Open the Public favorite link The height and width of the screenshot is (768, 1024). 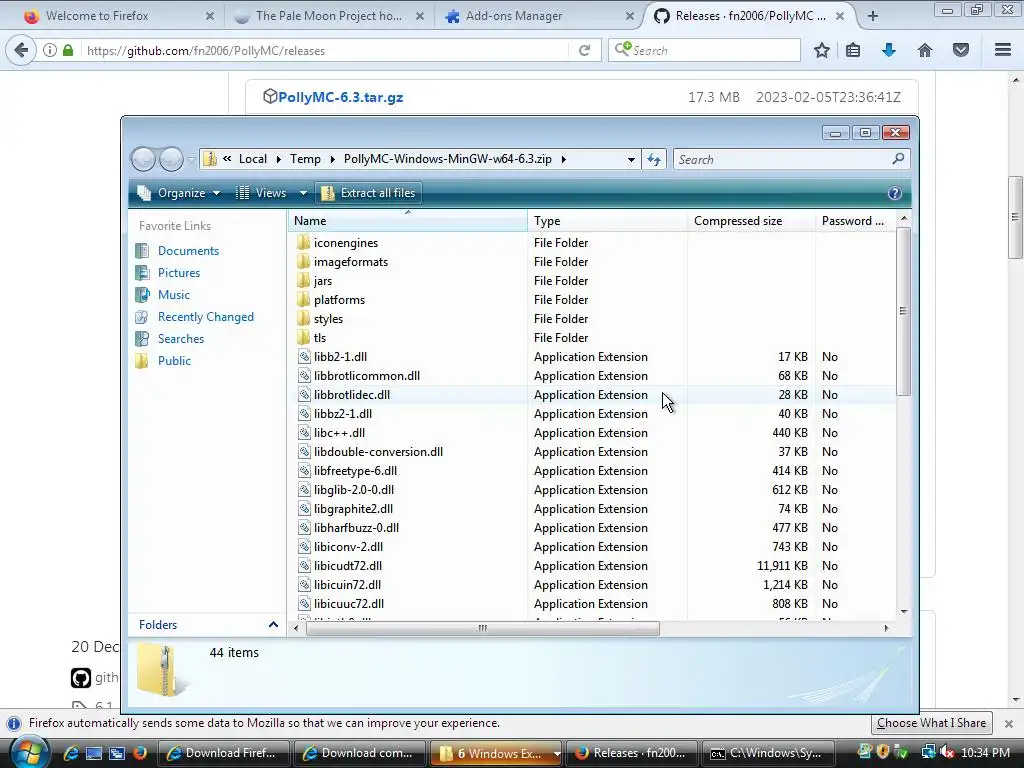174,360
